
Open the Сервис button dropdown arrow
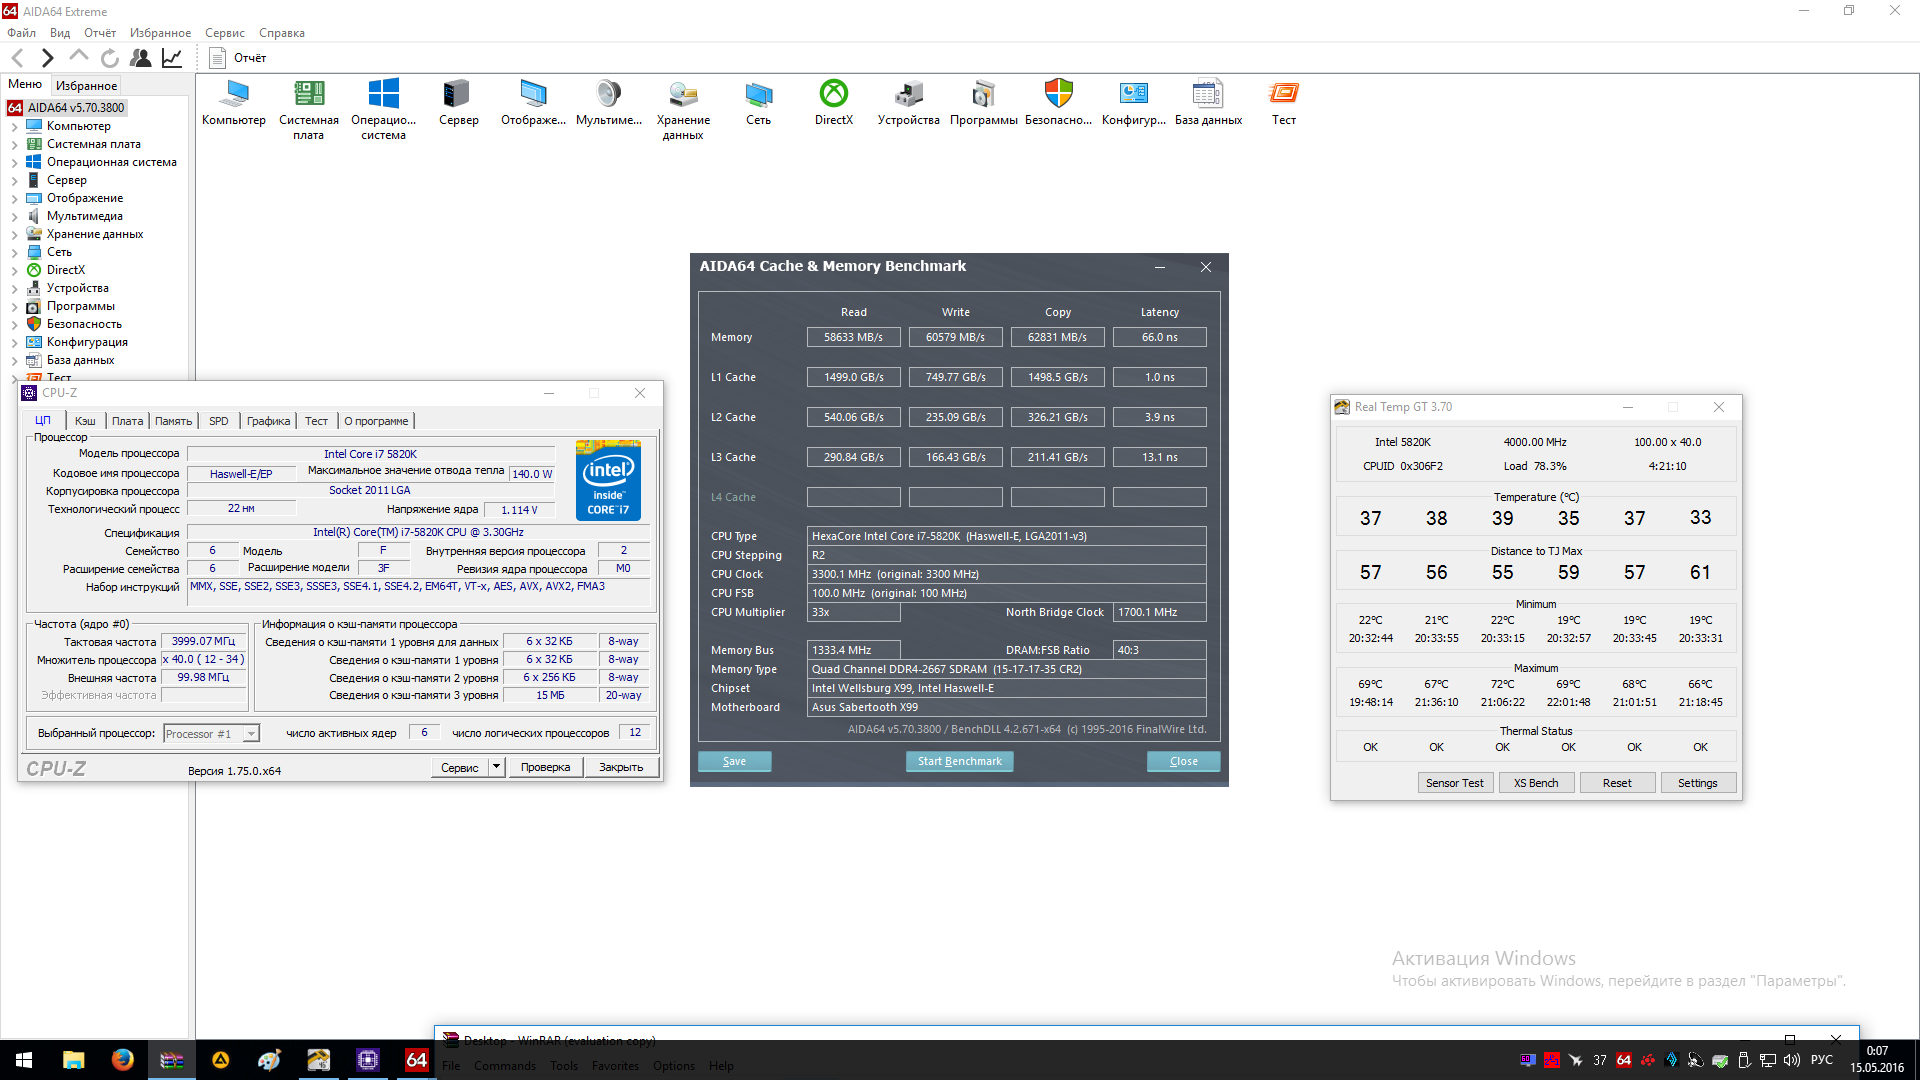tap(496, 767)
